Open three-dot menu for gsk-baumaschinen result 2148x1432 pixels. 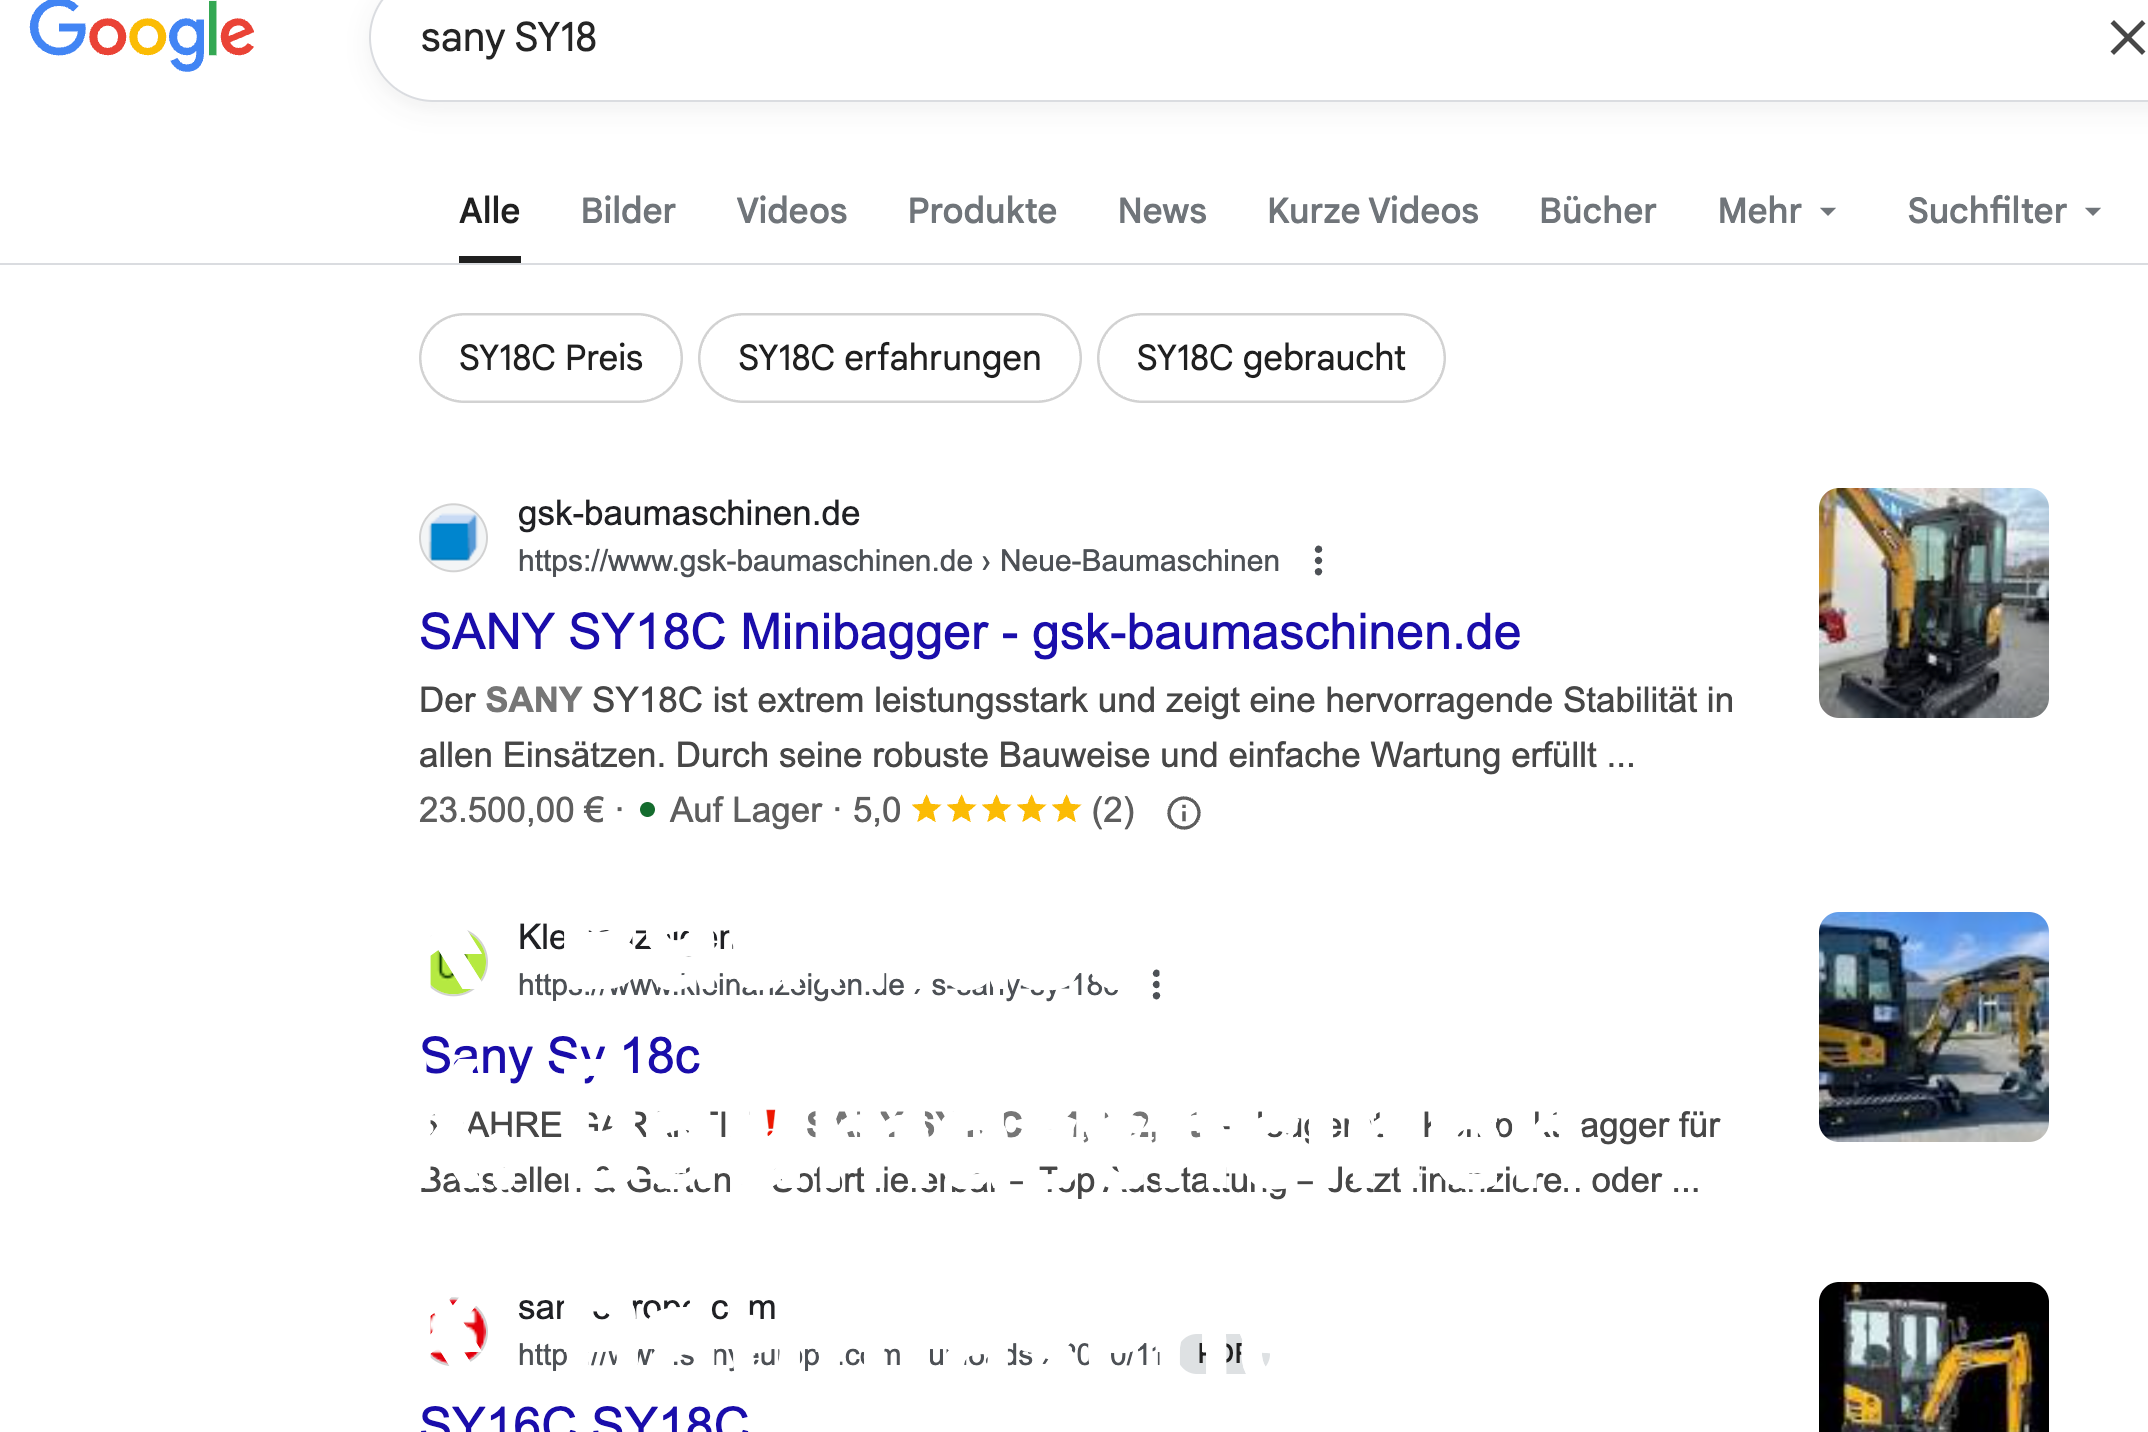[1318, 561]
